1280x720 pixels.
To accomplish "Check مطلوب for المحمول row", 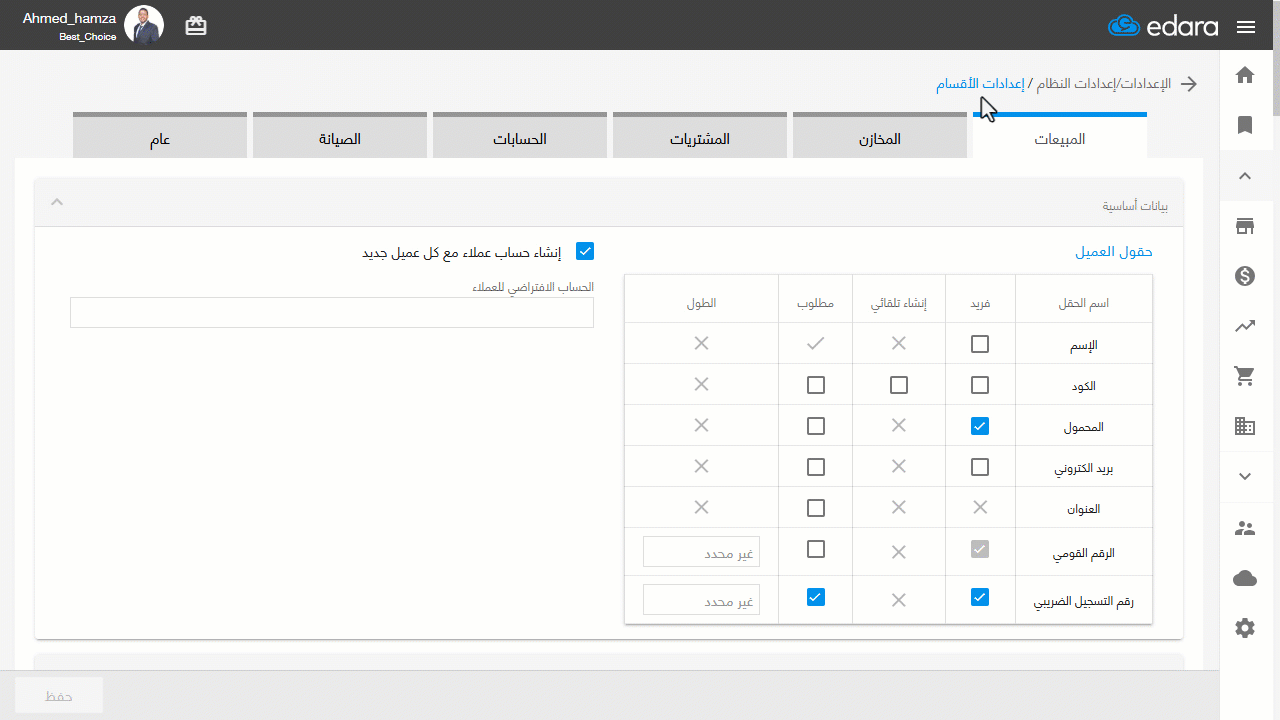I will [816, 426].
